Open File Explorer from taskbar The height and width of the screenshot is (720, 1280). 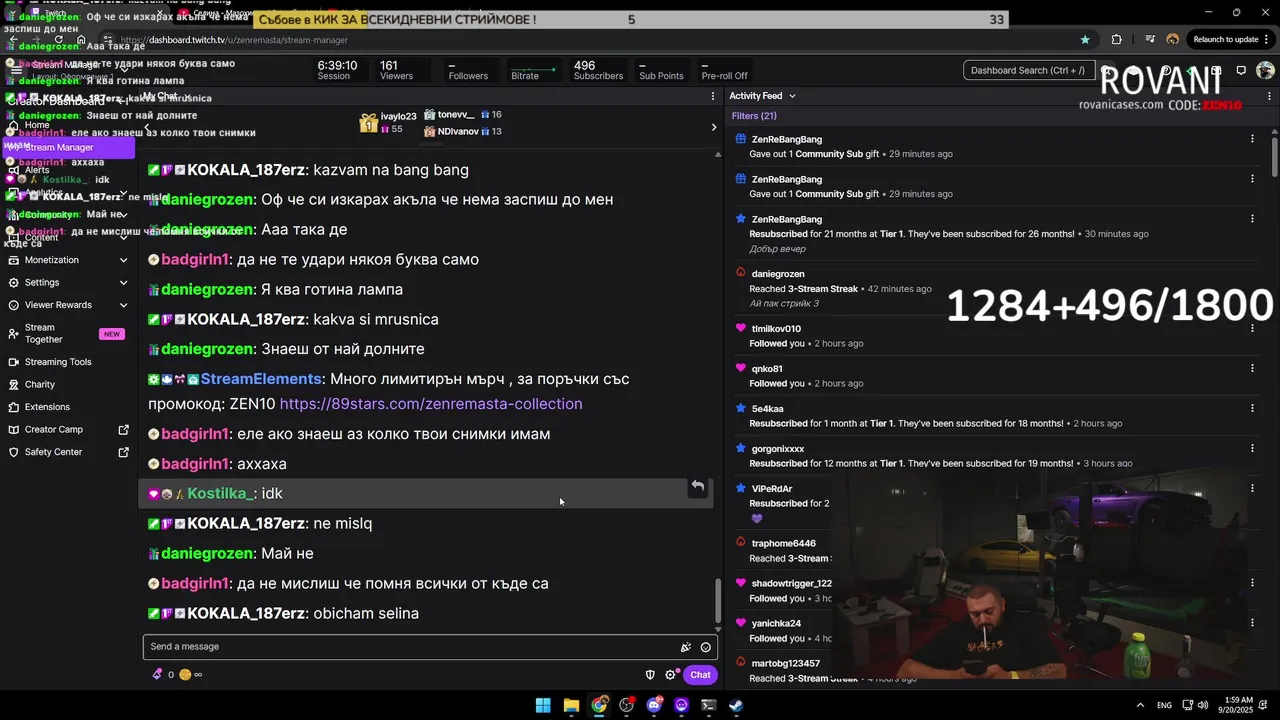coord(571,705)
